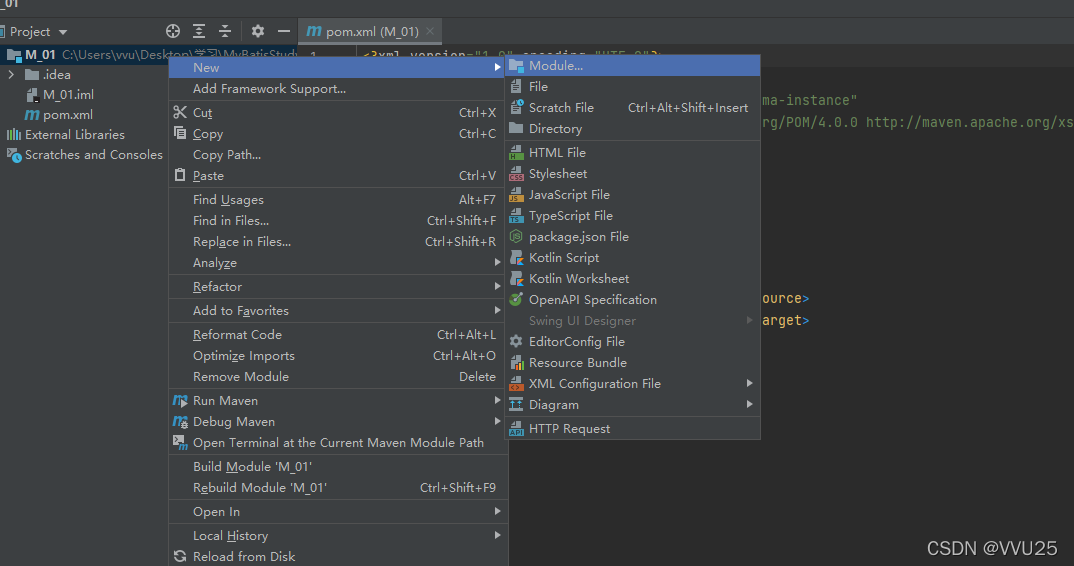The height and width of the screenshot is (566, 1074).
Task: Select pom.xml in the project tree
Action: click(68, 115)
